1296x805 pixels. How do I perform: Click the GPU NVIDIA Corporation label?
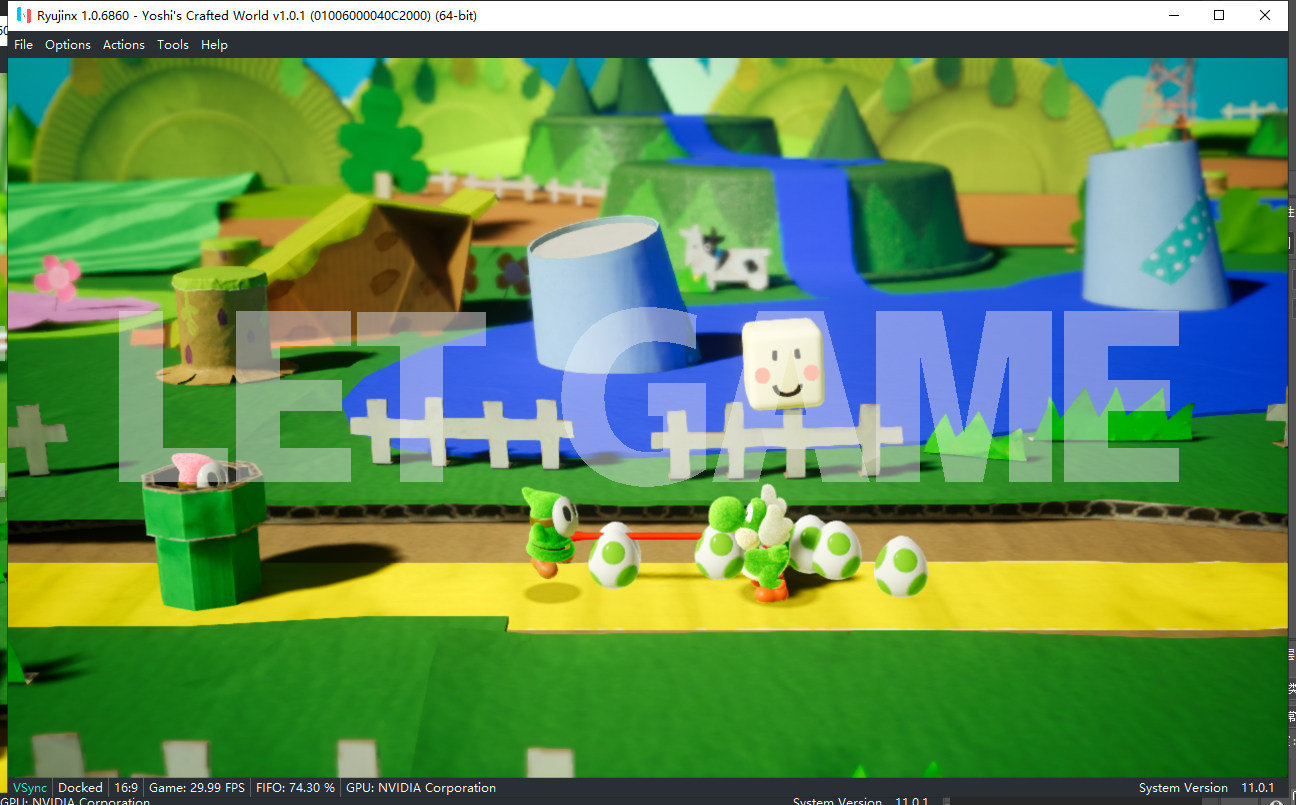420,788
